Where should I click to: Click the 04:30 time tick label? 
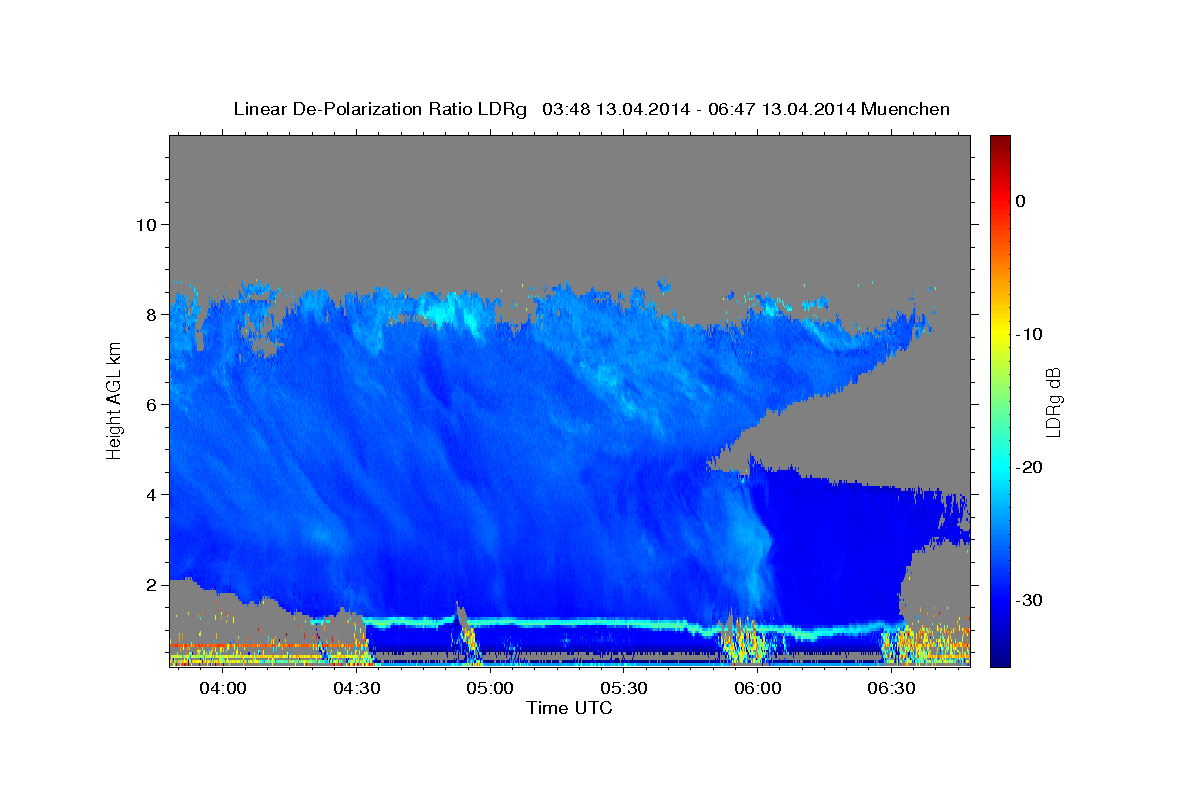click(357, 689)
